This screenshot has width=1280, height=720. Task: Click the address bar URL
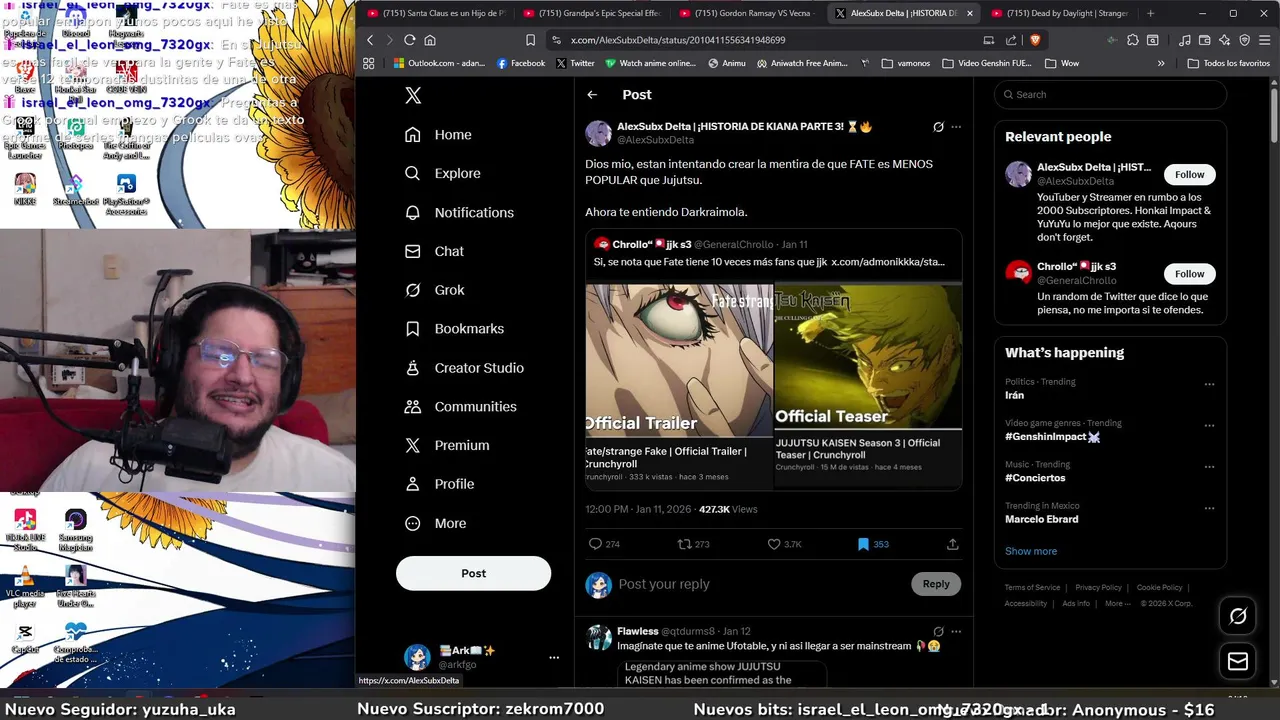coord(677,40)
